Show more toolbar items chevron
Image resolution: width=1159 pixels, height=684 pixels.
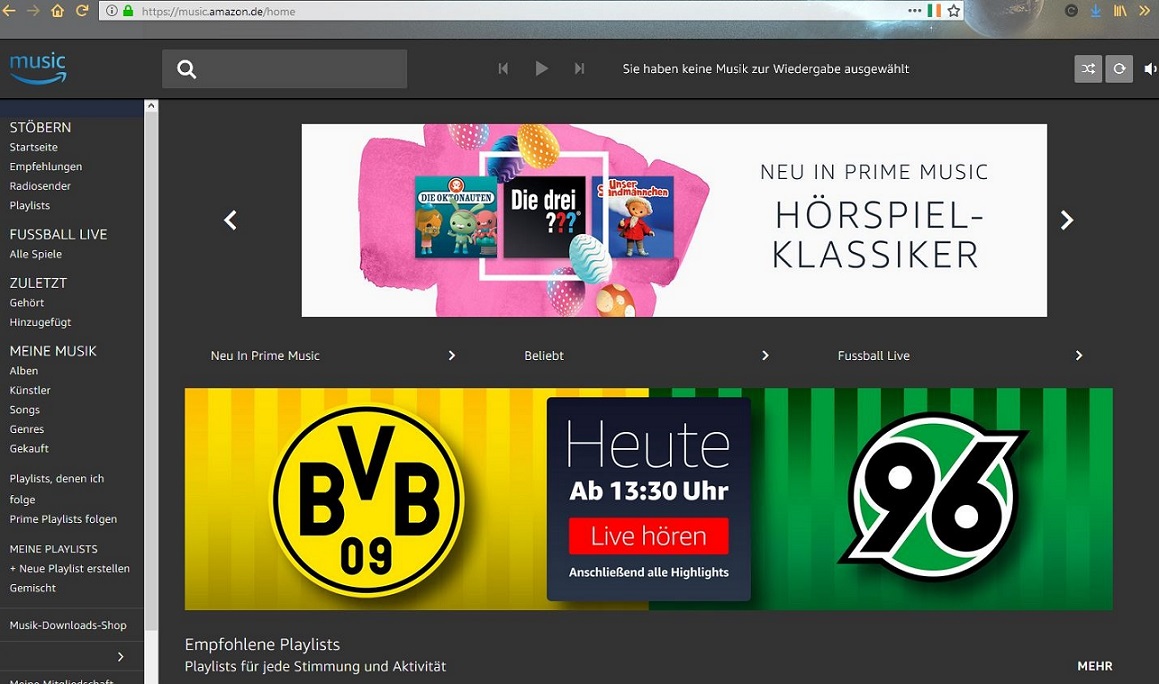tap(1145, 11)
